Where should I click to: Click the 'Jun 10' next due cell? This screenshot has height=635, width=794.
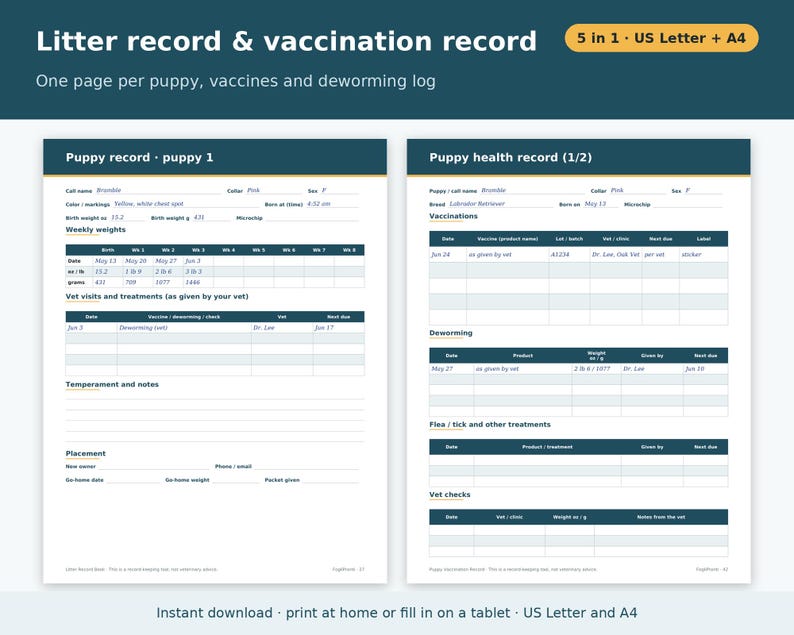pos(705,369)
